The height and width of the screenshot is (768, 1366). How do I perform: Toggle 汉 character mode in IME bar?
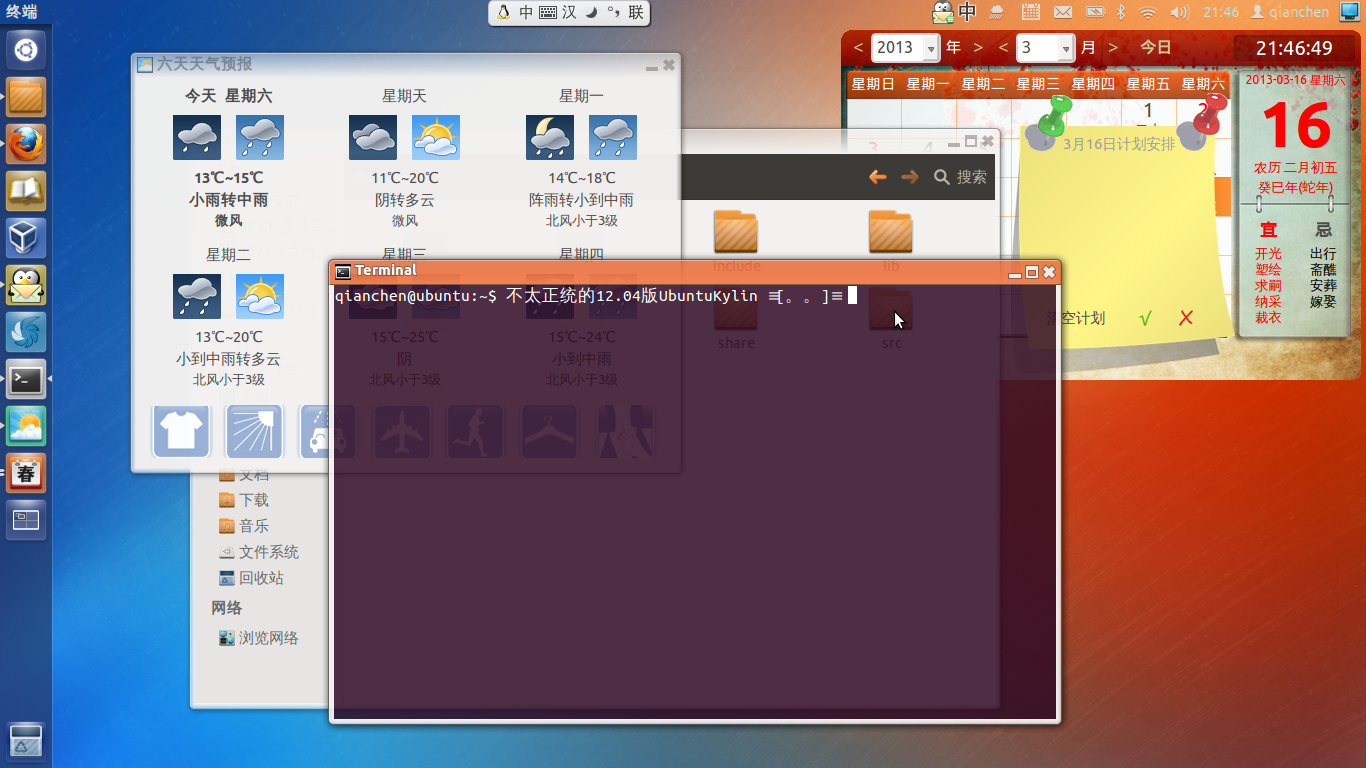[x=569, y=13]
